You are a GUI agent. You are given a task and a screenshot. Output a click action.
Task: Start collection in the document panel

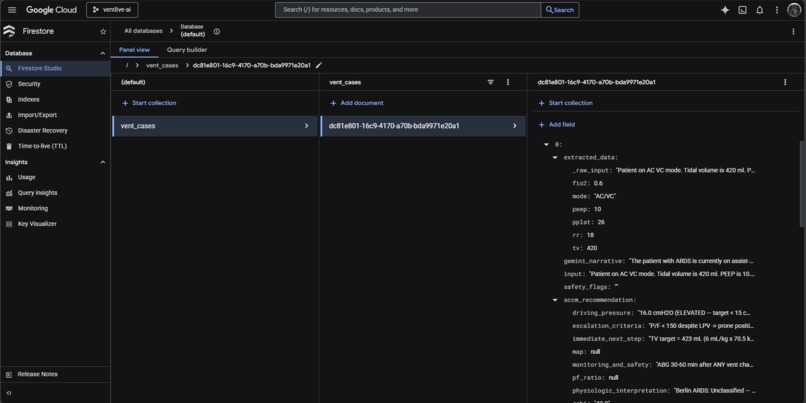coord(565,103)
